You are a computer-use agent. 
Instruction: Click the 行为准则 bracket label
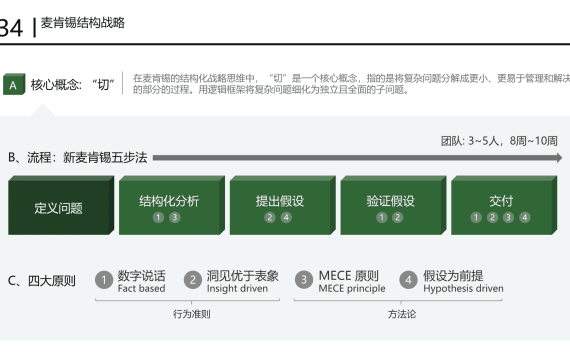(x=192, y=314)
